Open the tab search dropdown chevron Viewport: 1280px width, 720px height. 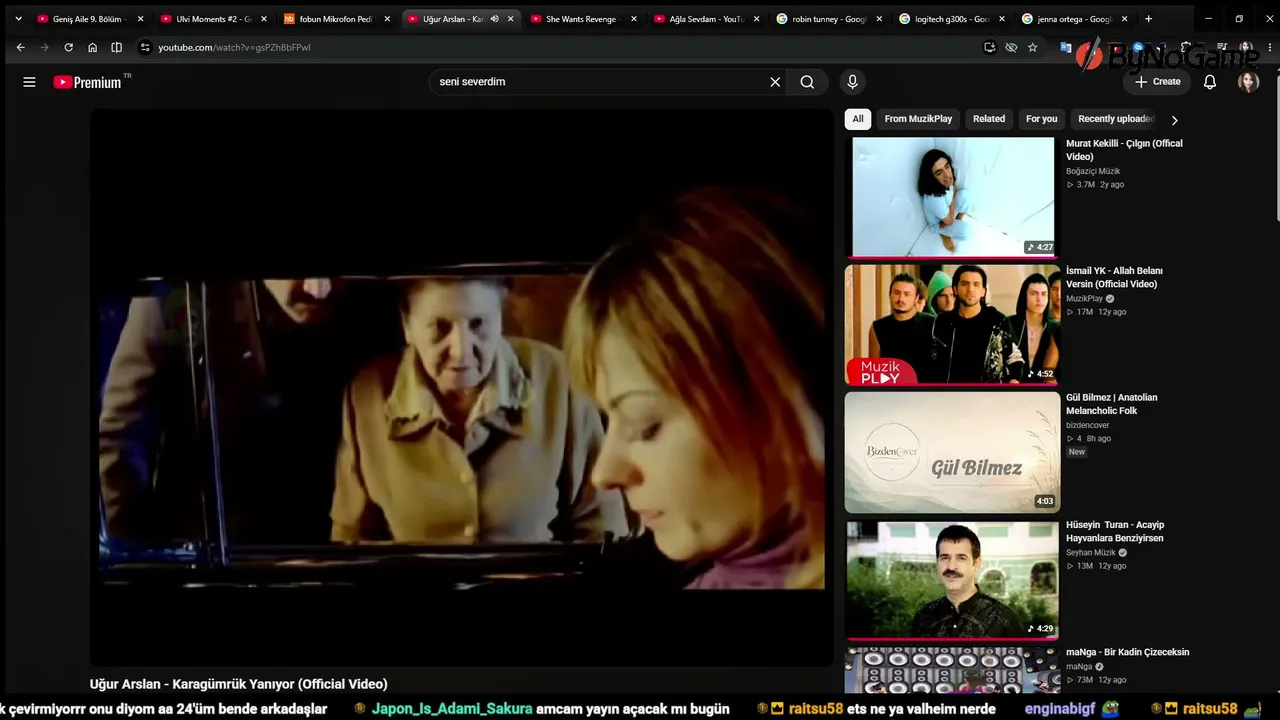tap(18, 19)
